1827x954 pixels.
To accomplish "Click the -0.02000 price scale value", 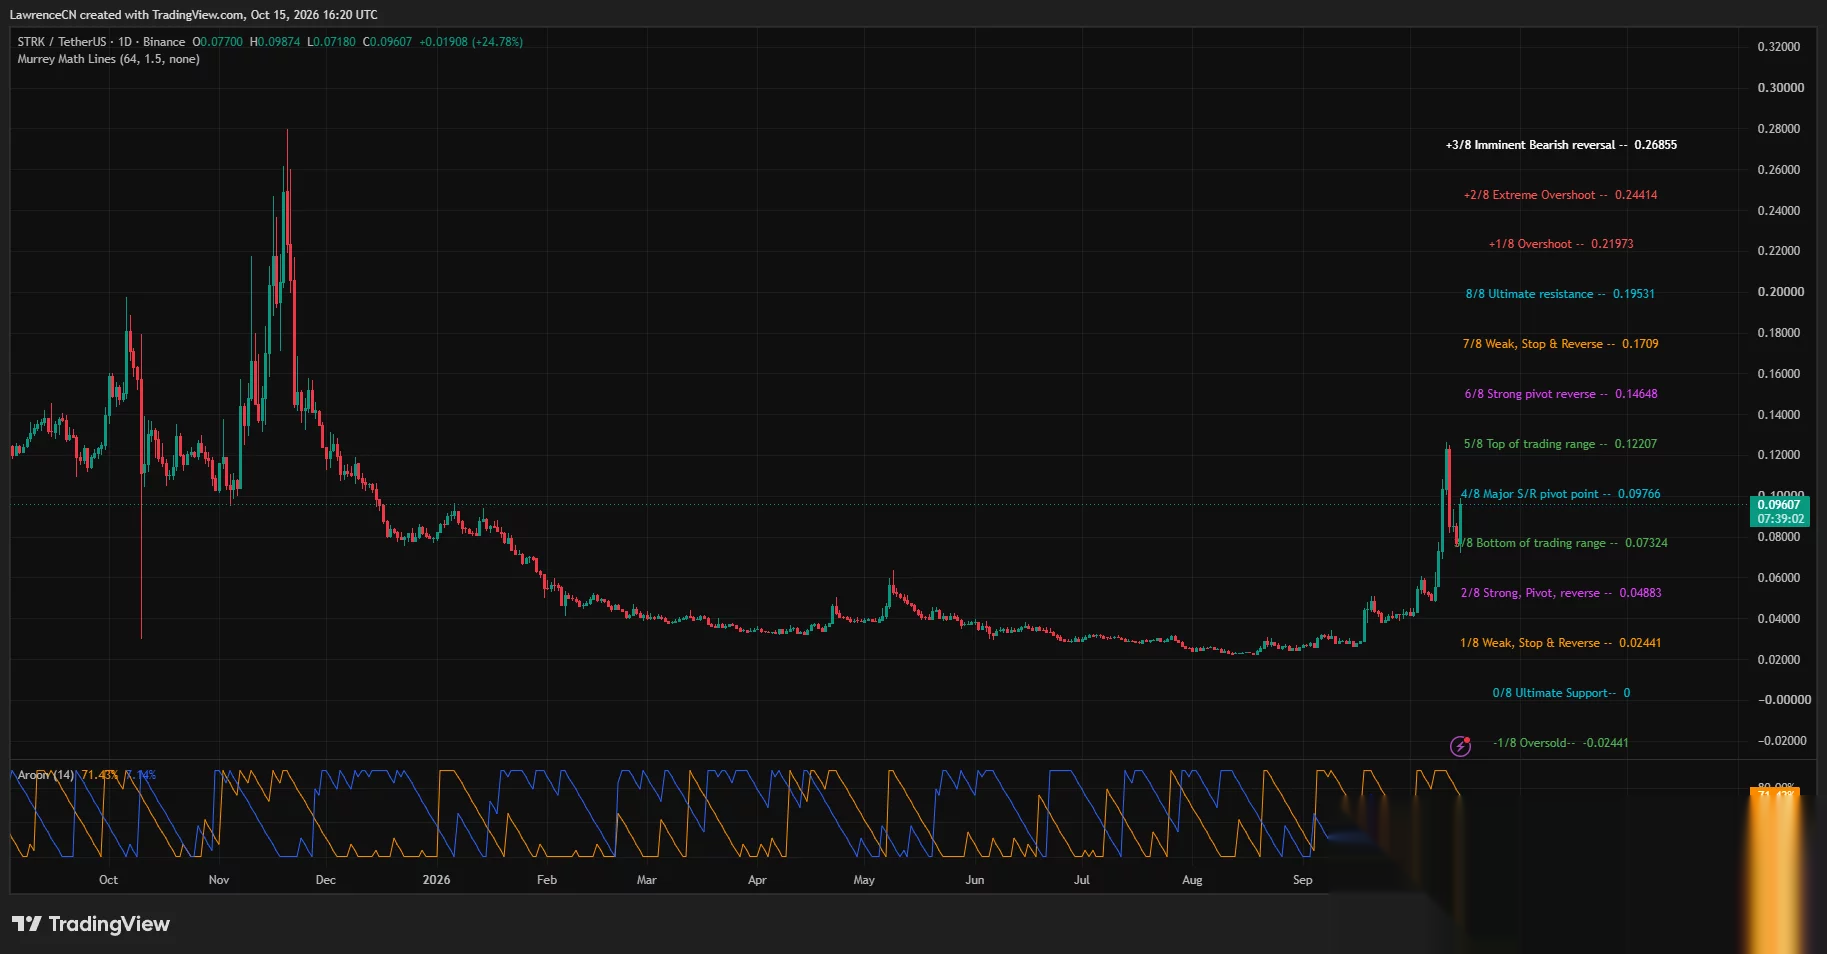I will coord(1782,741).
